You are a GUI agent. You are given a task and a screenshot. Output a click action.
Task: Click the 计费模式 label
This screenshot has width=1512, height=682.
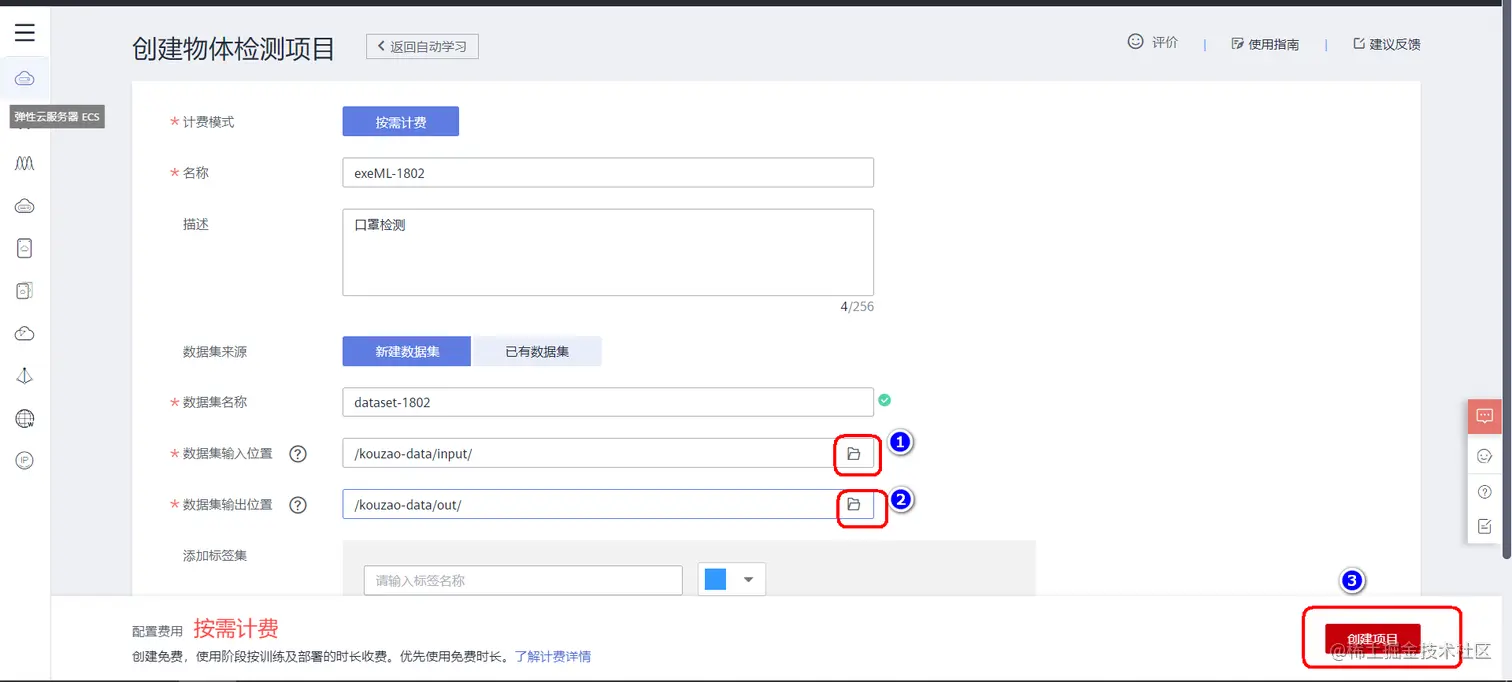[x=208, y=122]
